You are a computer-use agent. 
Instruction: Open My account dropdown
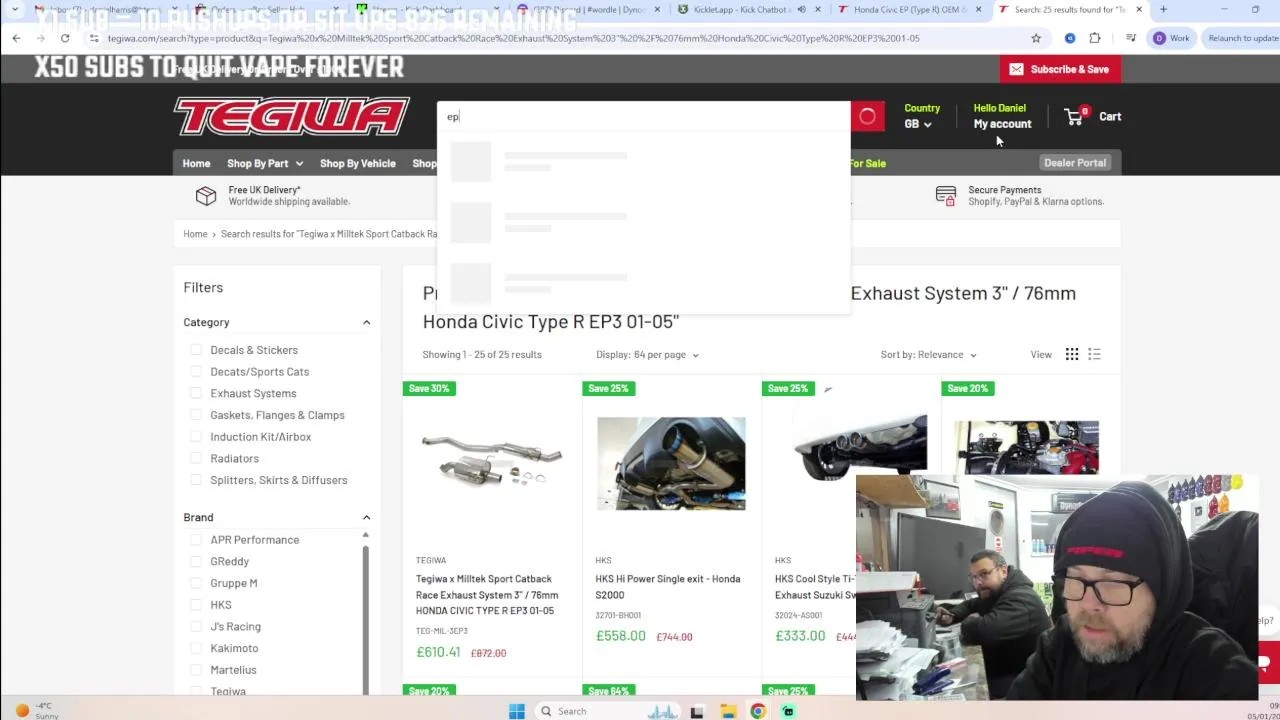(x=1002, y=124)
